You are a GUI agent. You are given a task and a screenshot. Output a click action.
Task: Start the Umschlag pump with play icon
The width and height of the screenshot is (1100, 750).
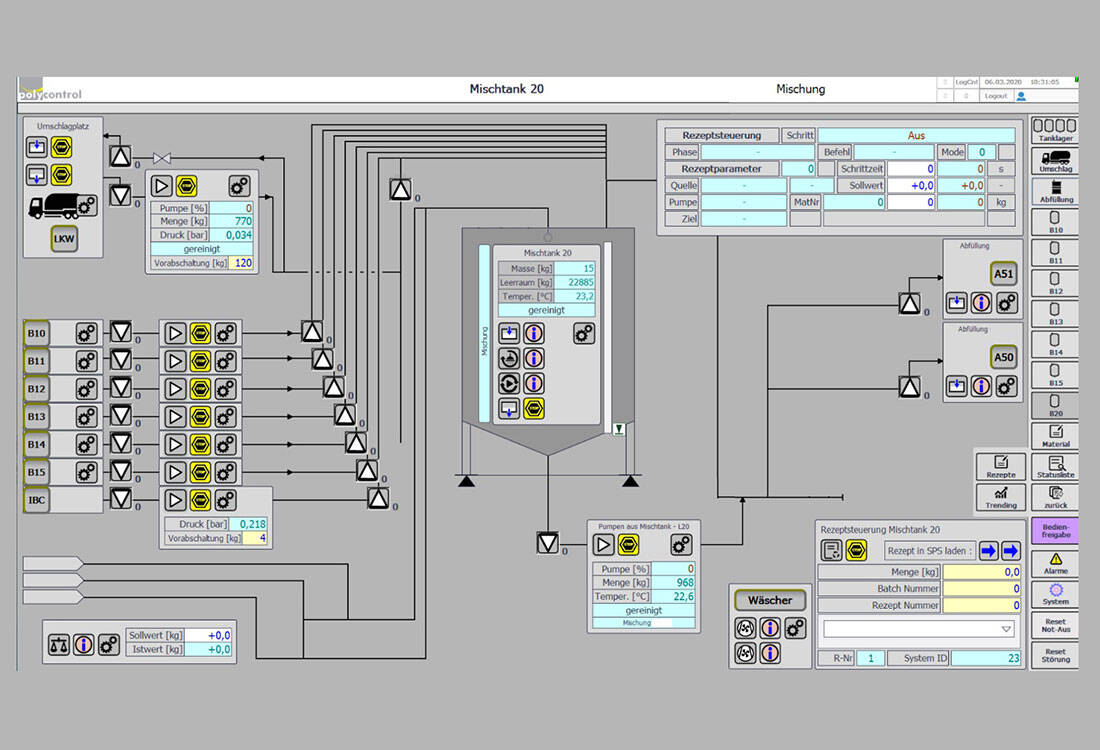[x=161, y=186]
